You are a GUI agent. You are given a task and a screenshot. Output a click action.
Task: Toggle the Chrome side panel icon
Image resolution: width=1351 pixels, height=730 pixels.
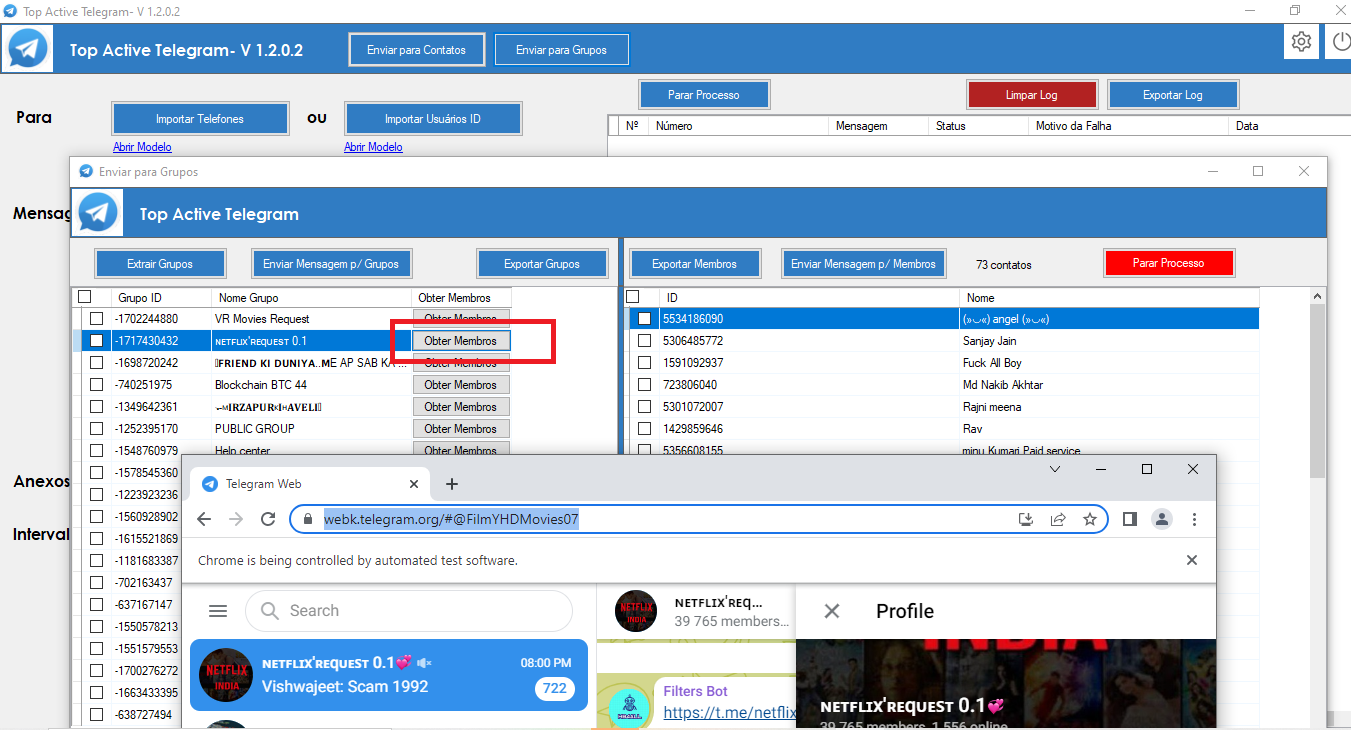click(1130, 519)
